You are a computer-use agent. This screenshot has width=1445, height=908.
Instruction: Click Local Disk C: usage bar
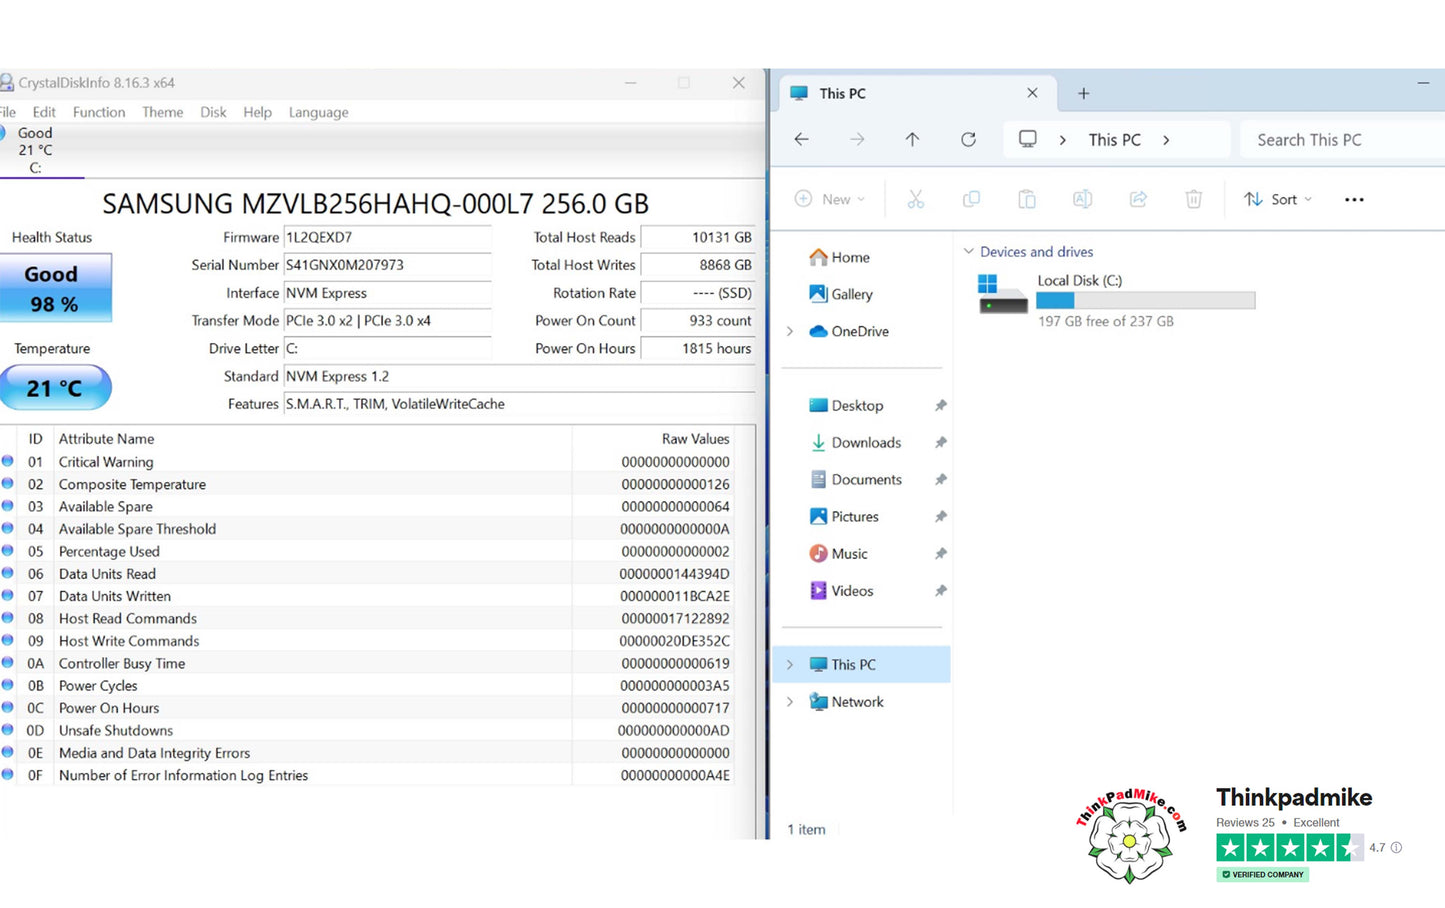[1146, 301]
